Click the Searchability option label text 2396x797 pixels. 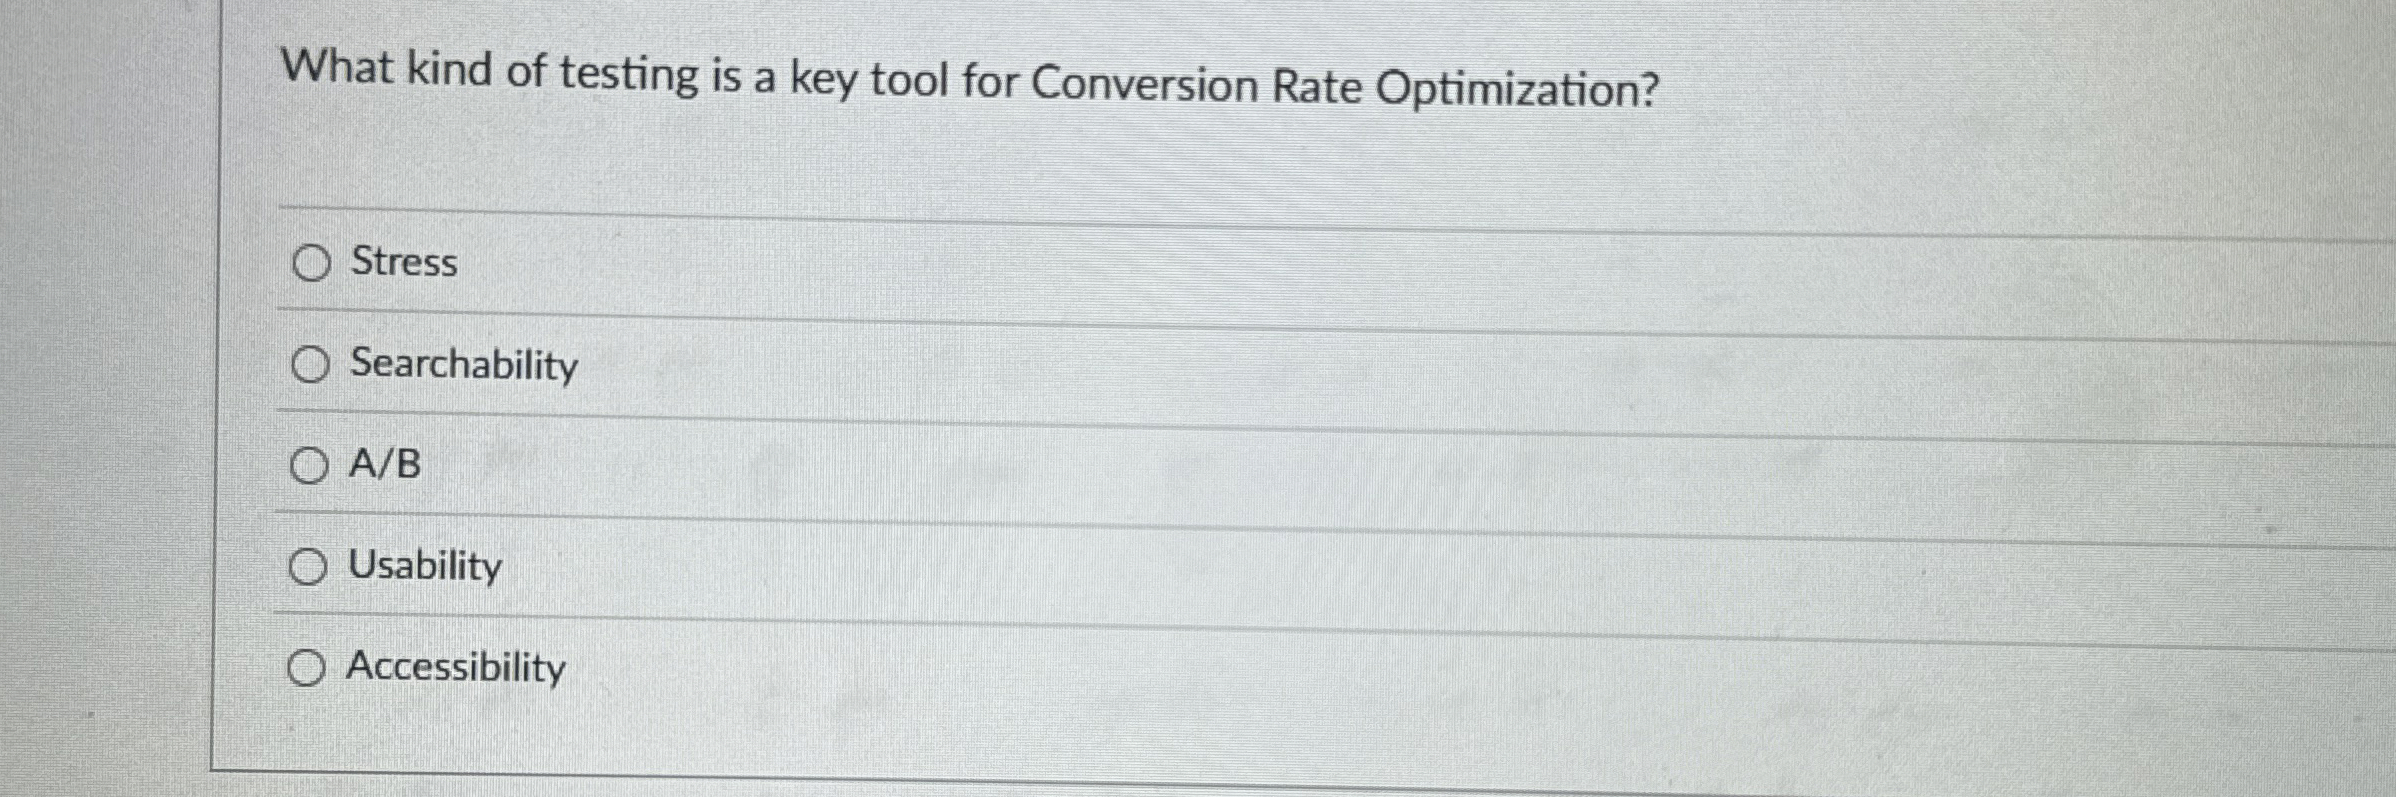click(x=464, y=364)
